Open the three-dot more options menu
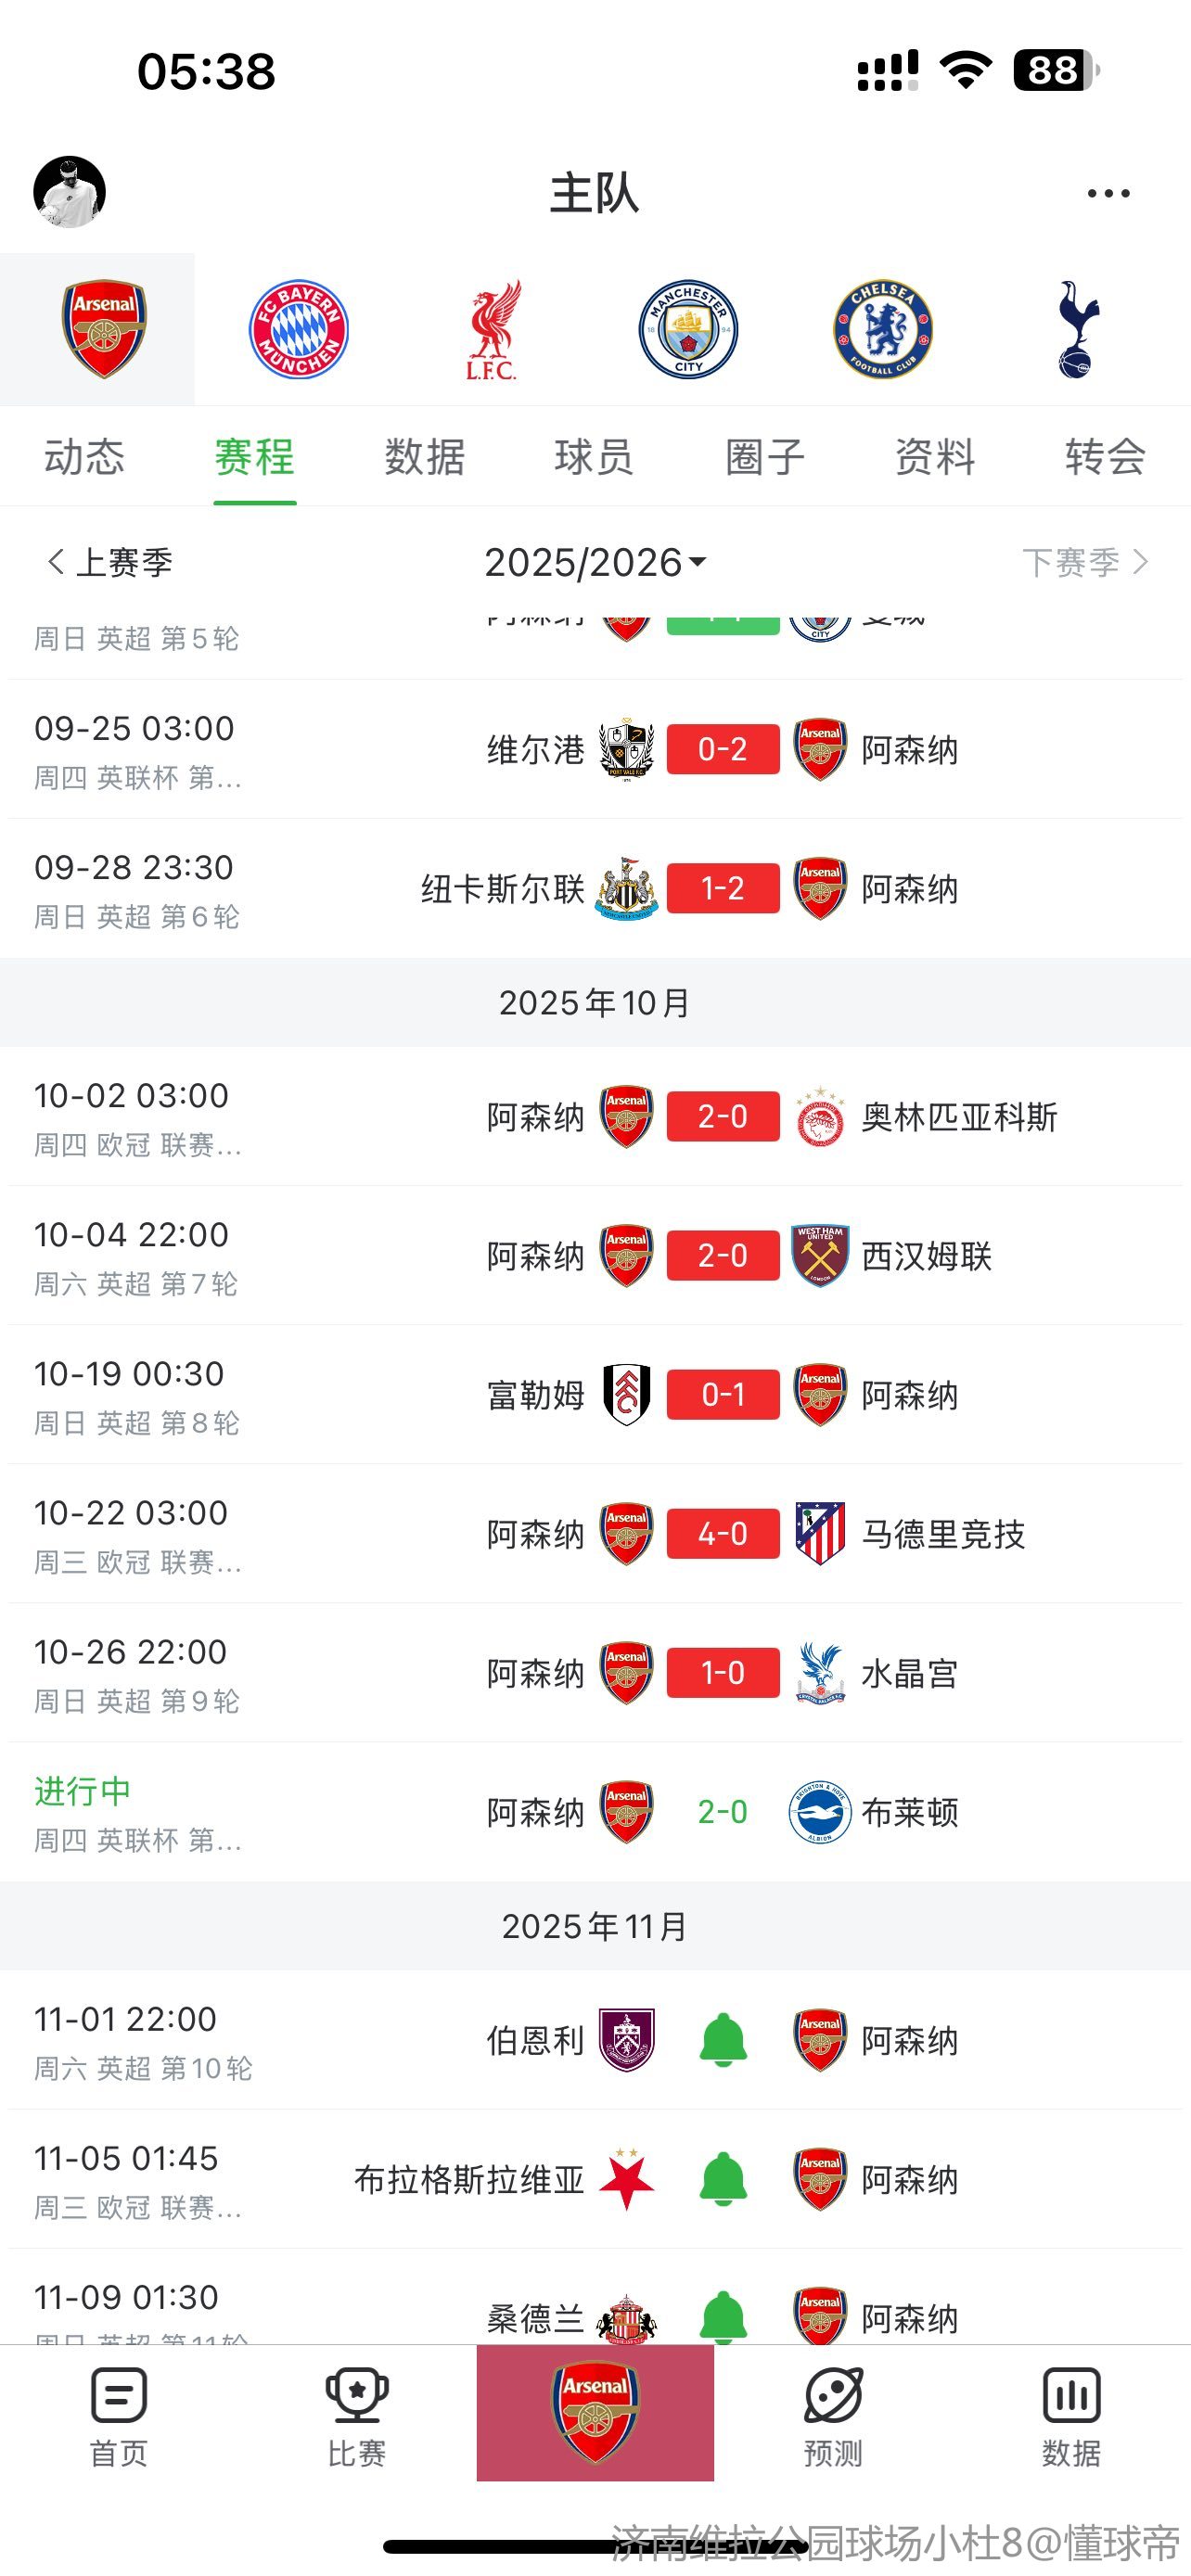The width and height of the screenshot is (1191, 2576). [1108, 193]
